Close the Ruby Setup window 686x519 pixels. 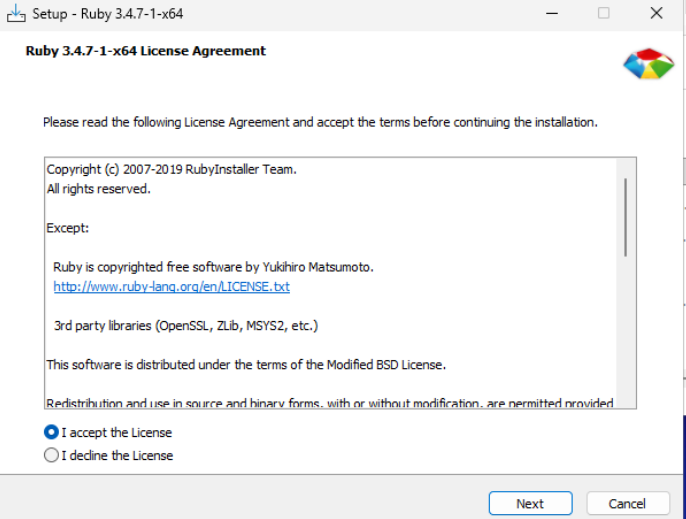655,14
